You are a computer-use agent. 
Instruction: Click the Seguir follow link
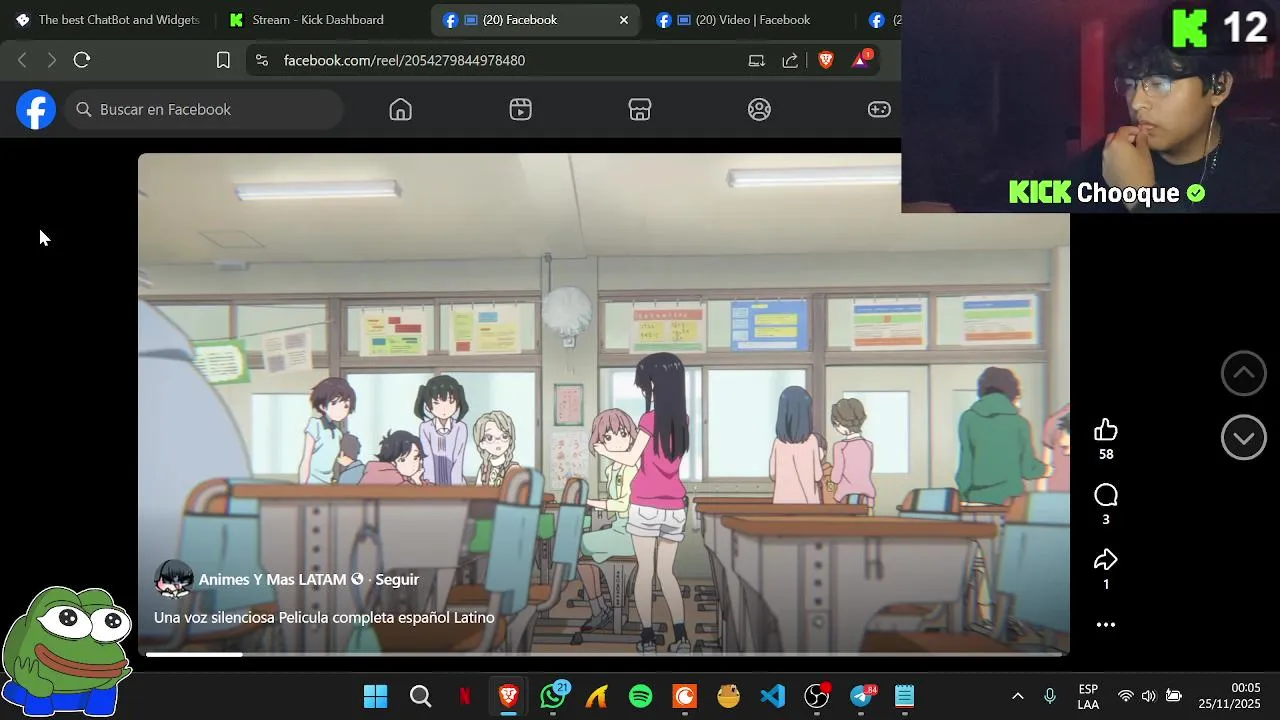point(397,579)
